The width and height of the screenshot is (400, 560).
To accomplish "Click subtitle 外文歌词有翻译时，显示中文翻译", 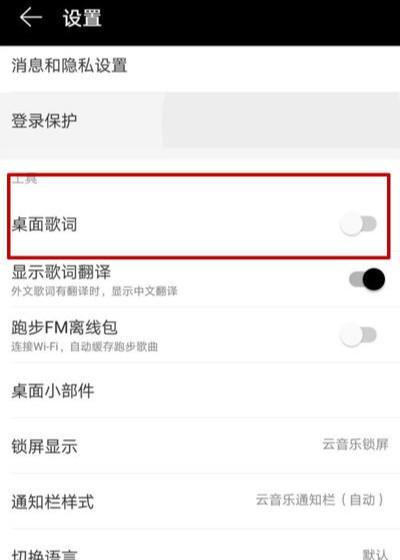I will pos(94,291).
